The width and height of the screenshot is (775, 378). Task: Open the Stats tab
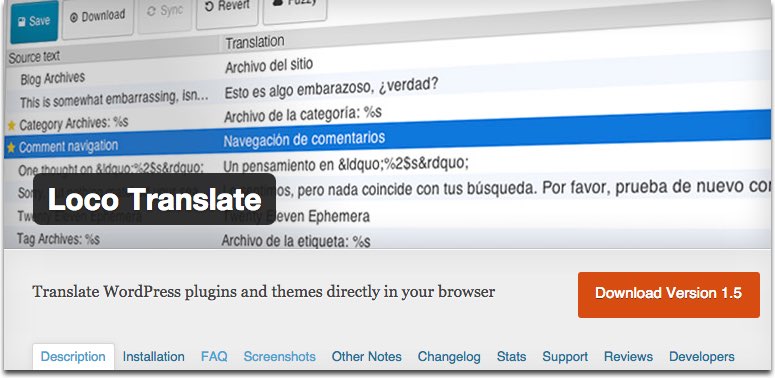[x=512, y=357]
